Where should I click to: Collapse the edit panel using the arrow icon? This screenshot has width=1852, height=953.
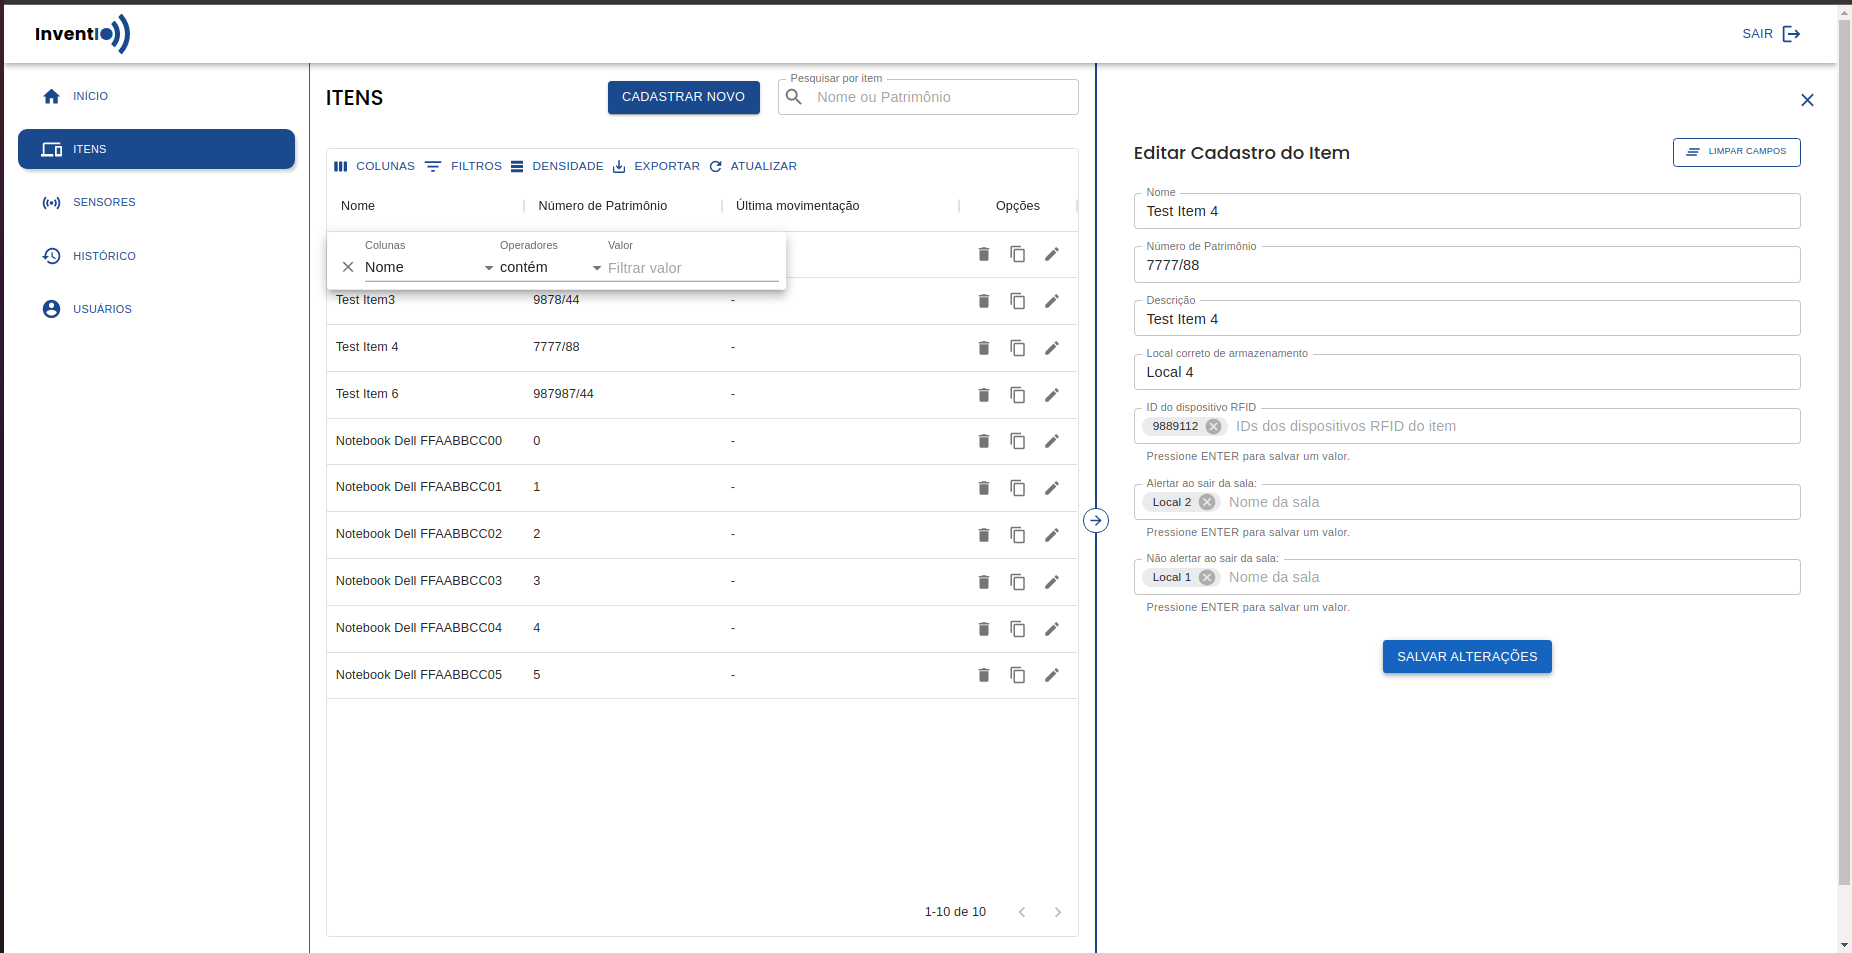click(x=1097, y=520)
